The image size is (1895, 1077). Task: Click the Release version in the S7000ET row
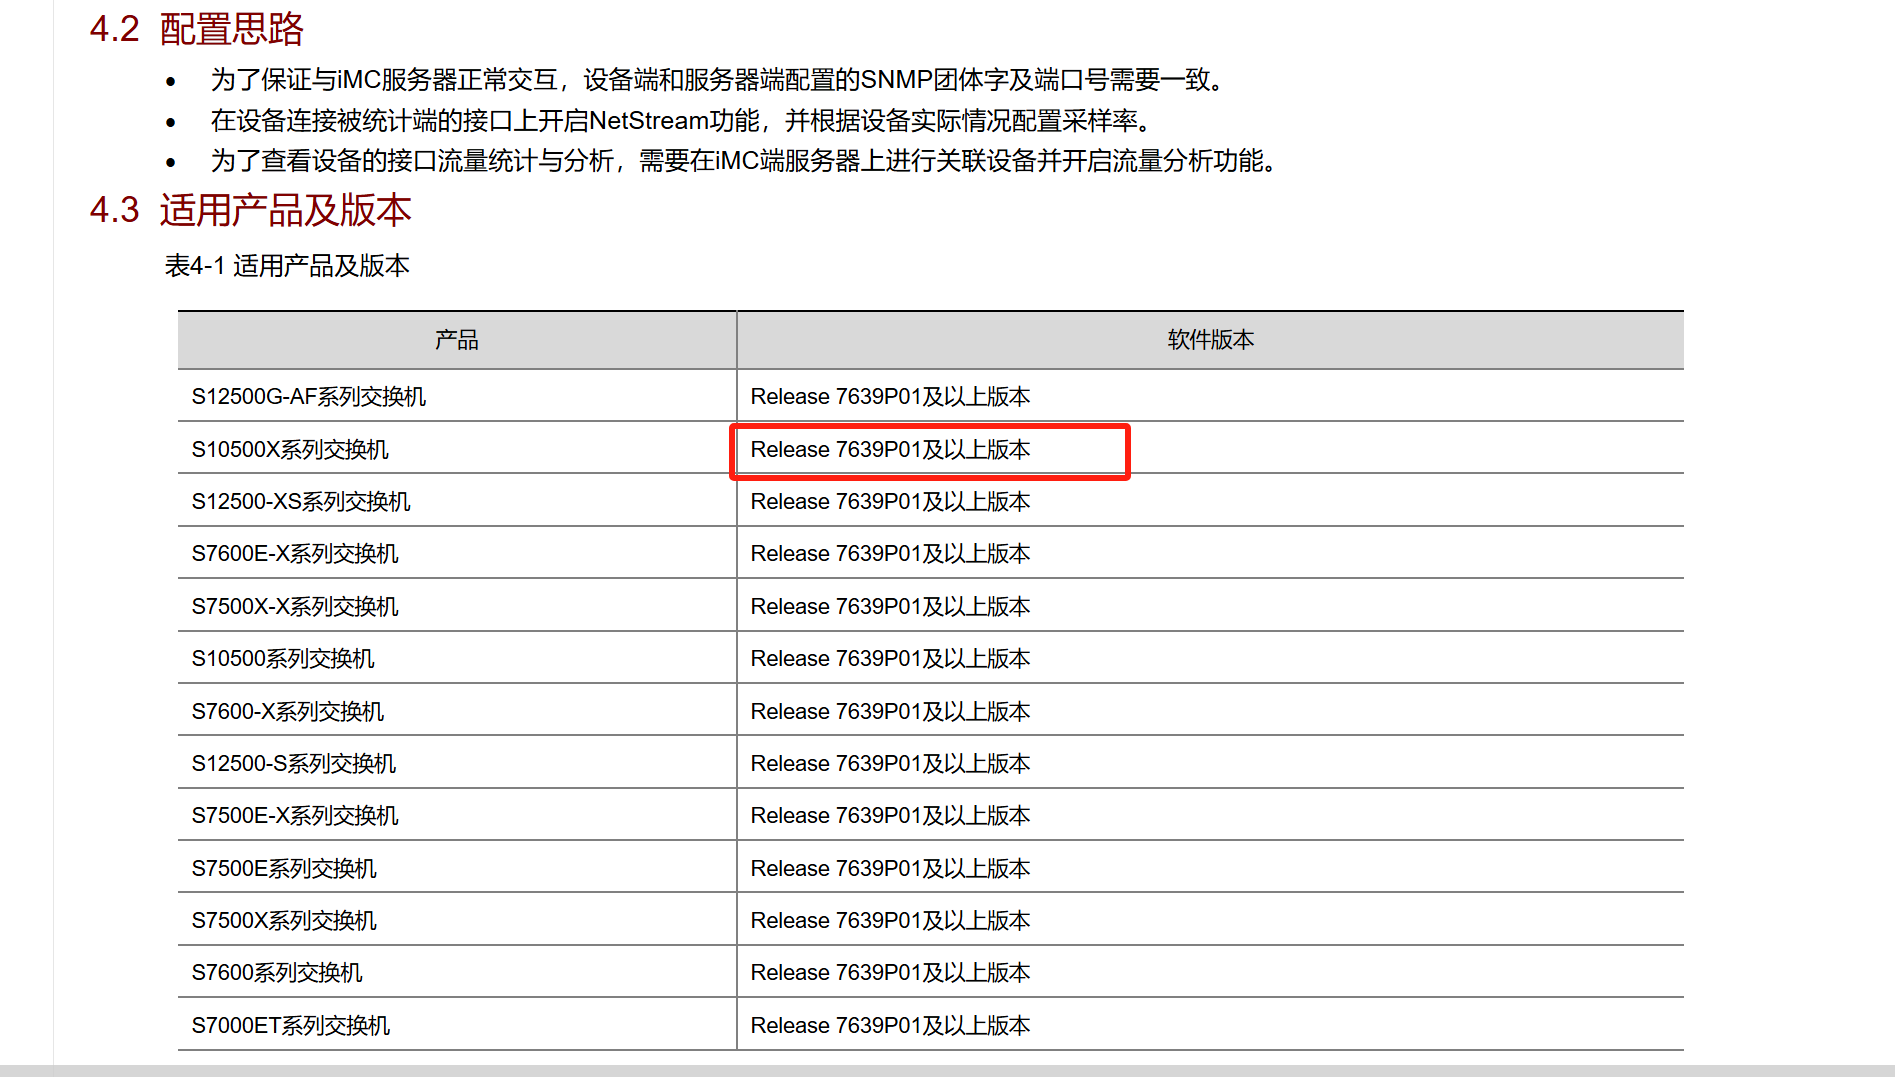point(890,1026)
